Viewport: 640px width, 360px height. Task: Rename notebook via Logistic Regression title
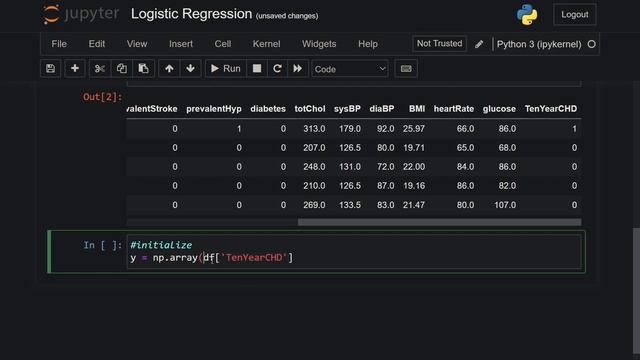[x=191, y=14]
